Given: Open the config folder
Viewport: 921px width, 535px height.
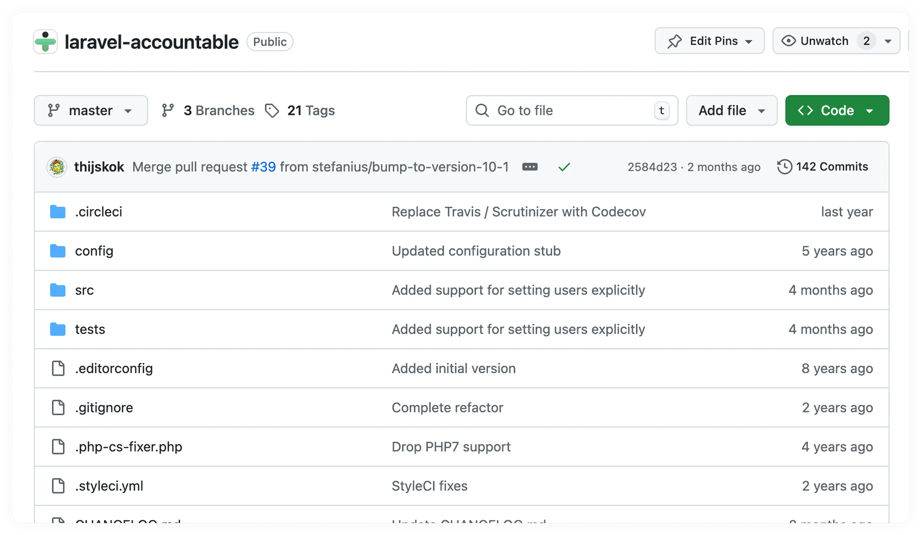Looking at the screenshot, I should pyautogui.click(x=94, y=251).
